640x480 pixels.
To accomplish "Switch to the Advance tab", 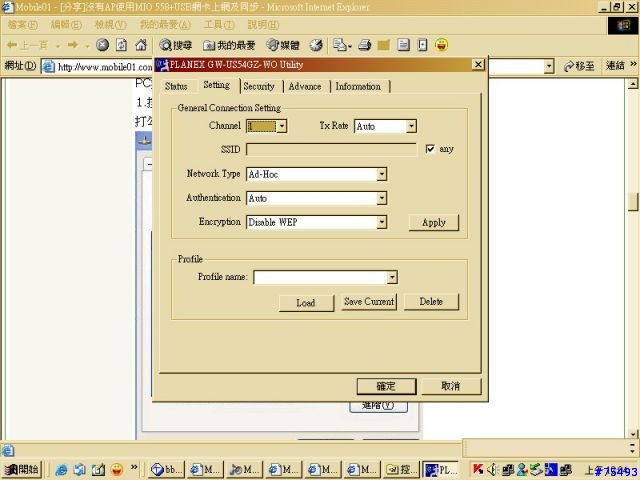I will click(x=305, y=86).
